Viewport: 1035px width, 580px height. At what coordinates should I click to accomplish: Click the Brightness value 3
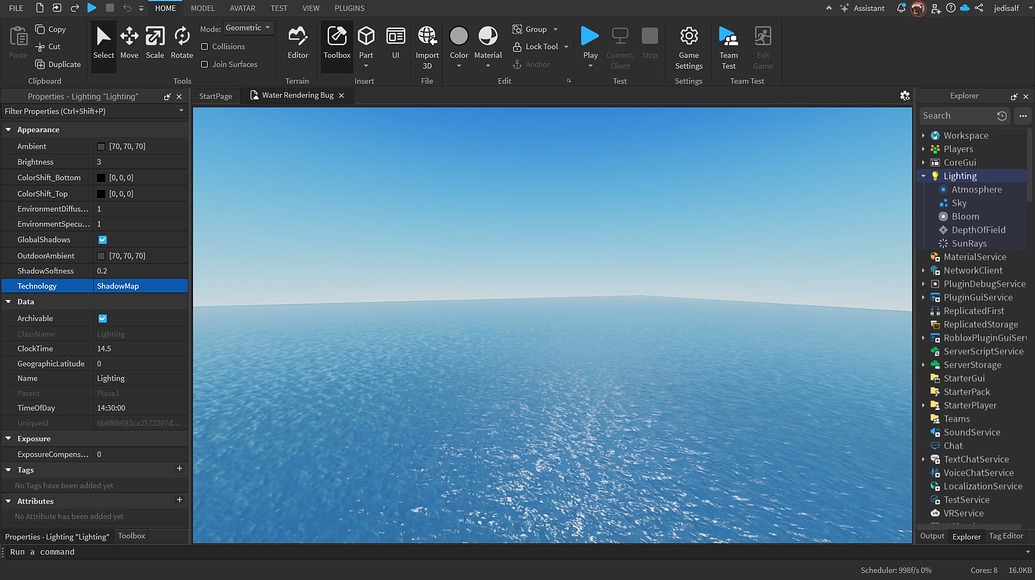click(x=141, y=162)
